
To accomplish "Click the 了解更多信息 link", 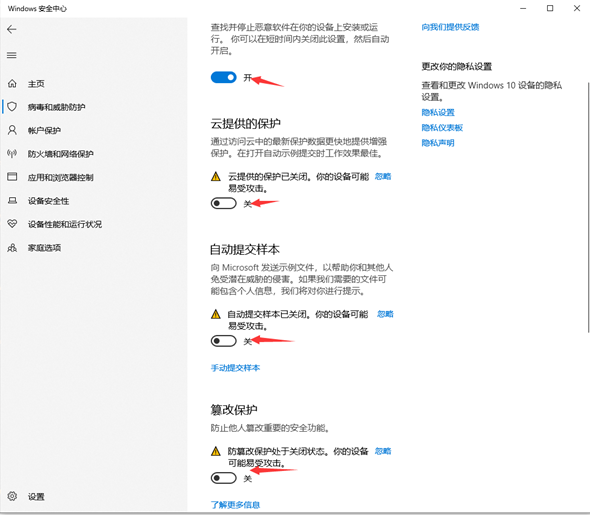I will click(x=235, y=504).
